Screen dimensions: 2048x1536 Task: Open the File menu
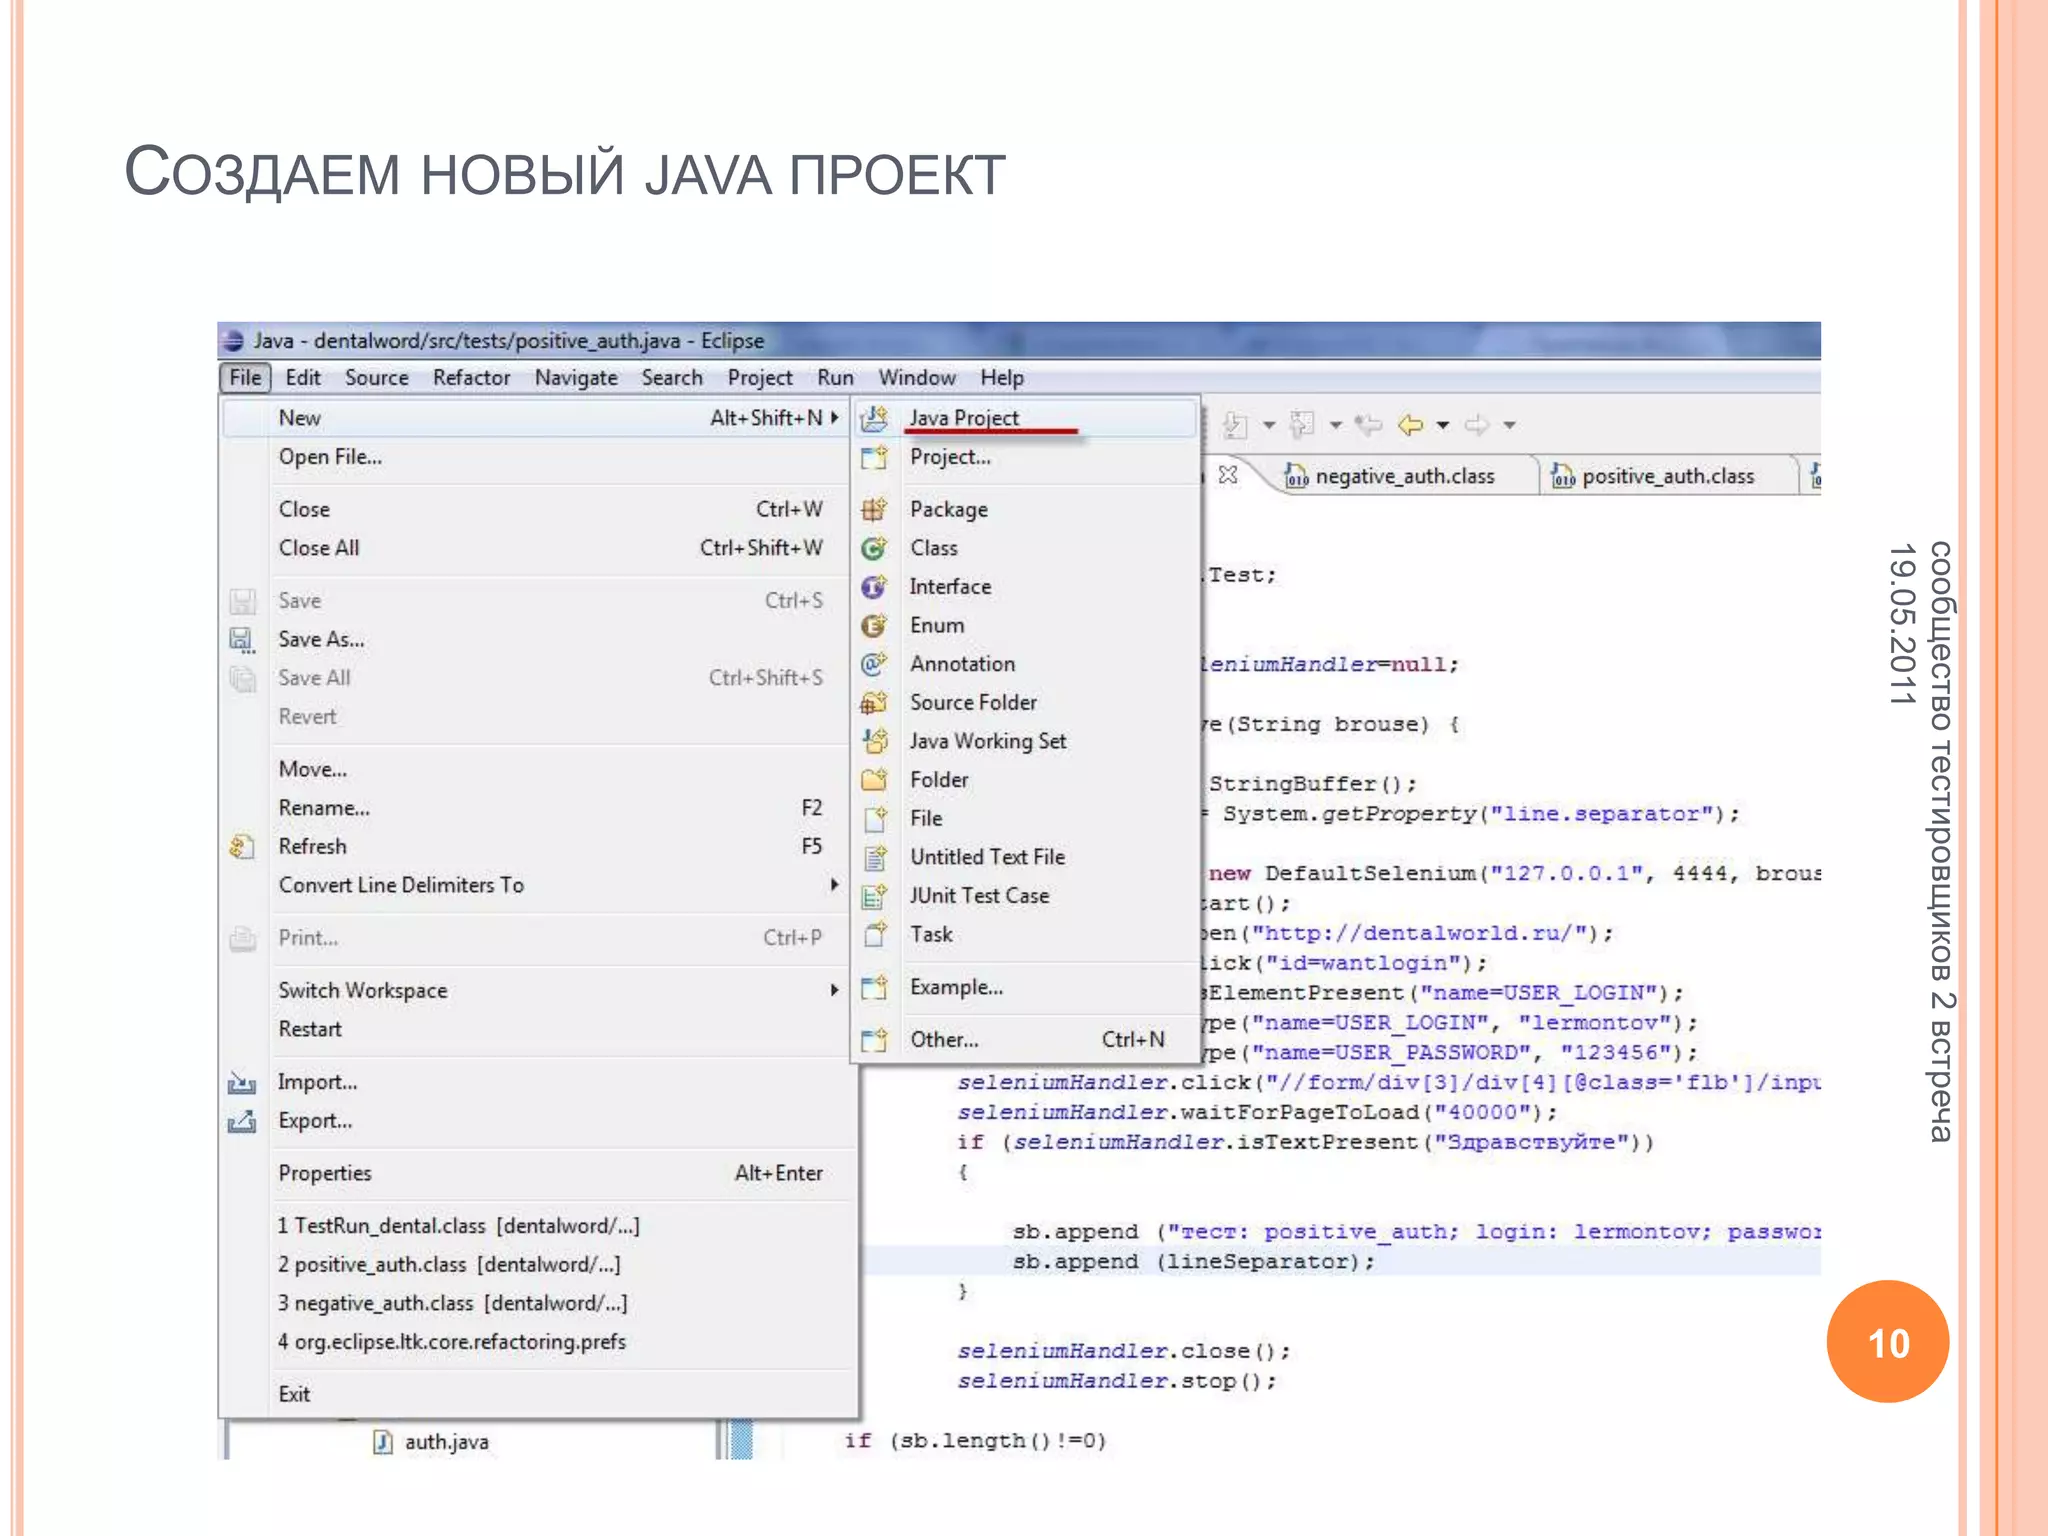(x=245, y=378)
